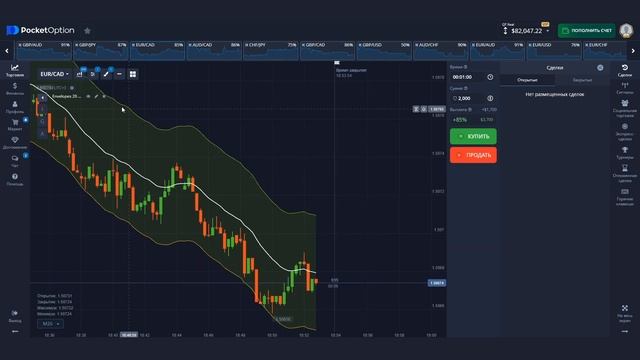
Task: Expand the EUR/CAD asset dropdown
Action: [54, 74]
